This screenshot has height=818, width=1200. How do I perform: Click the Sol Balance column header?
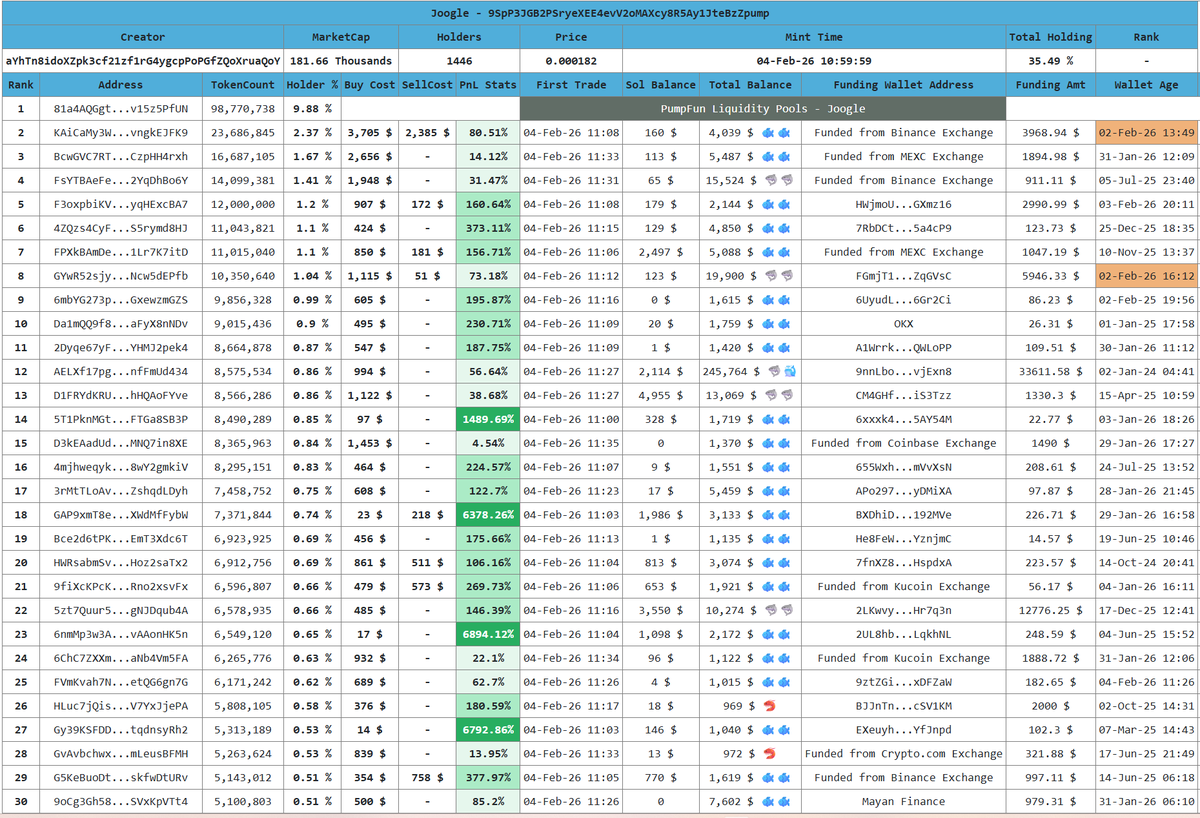coord(660,85)
